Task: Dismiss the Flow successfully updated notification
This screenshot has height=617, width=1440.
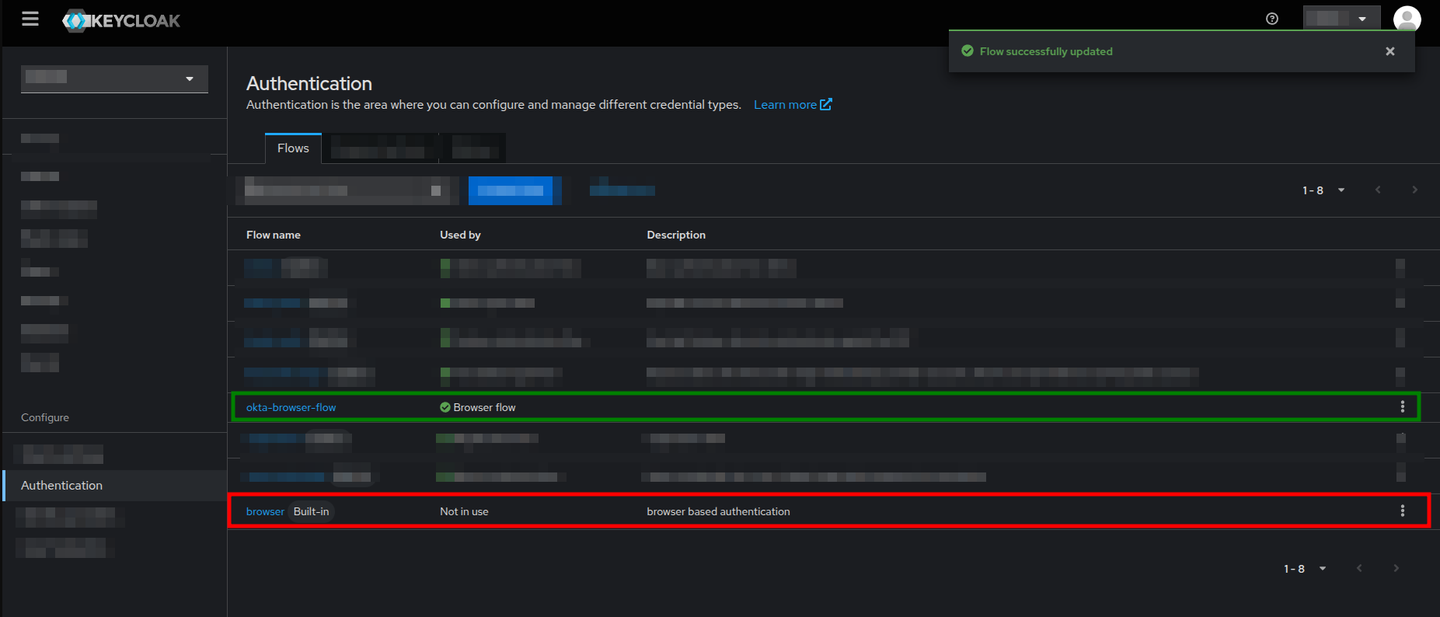Action: pos(1390,51)
